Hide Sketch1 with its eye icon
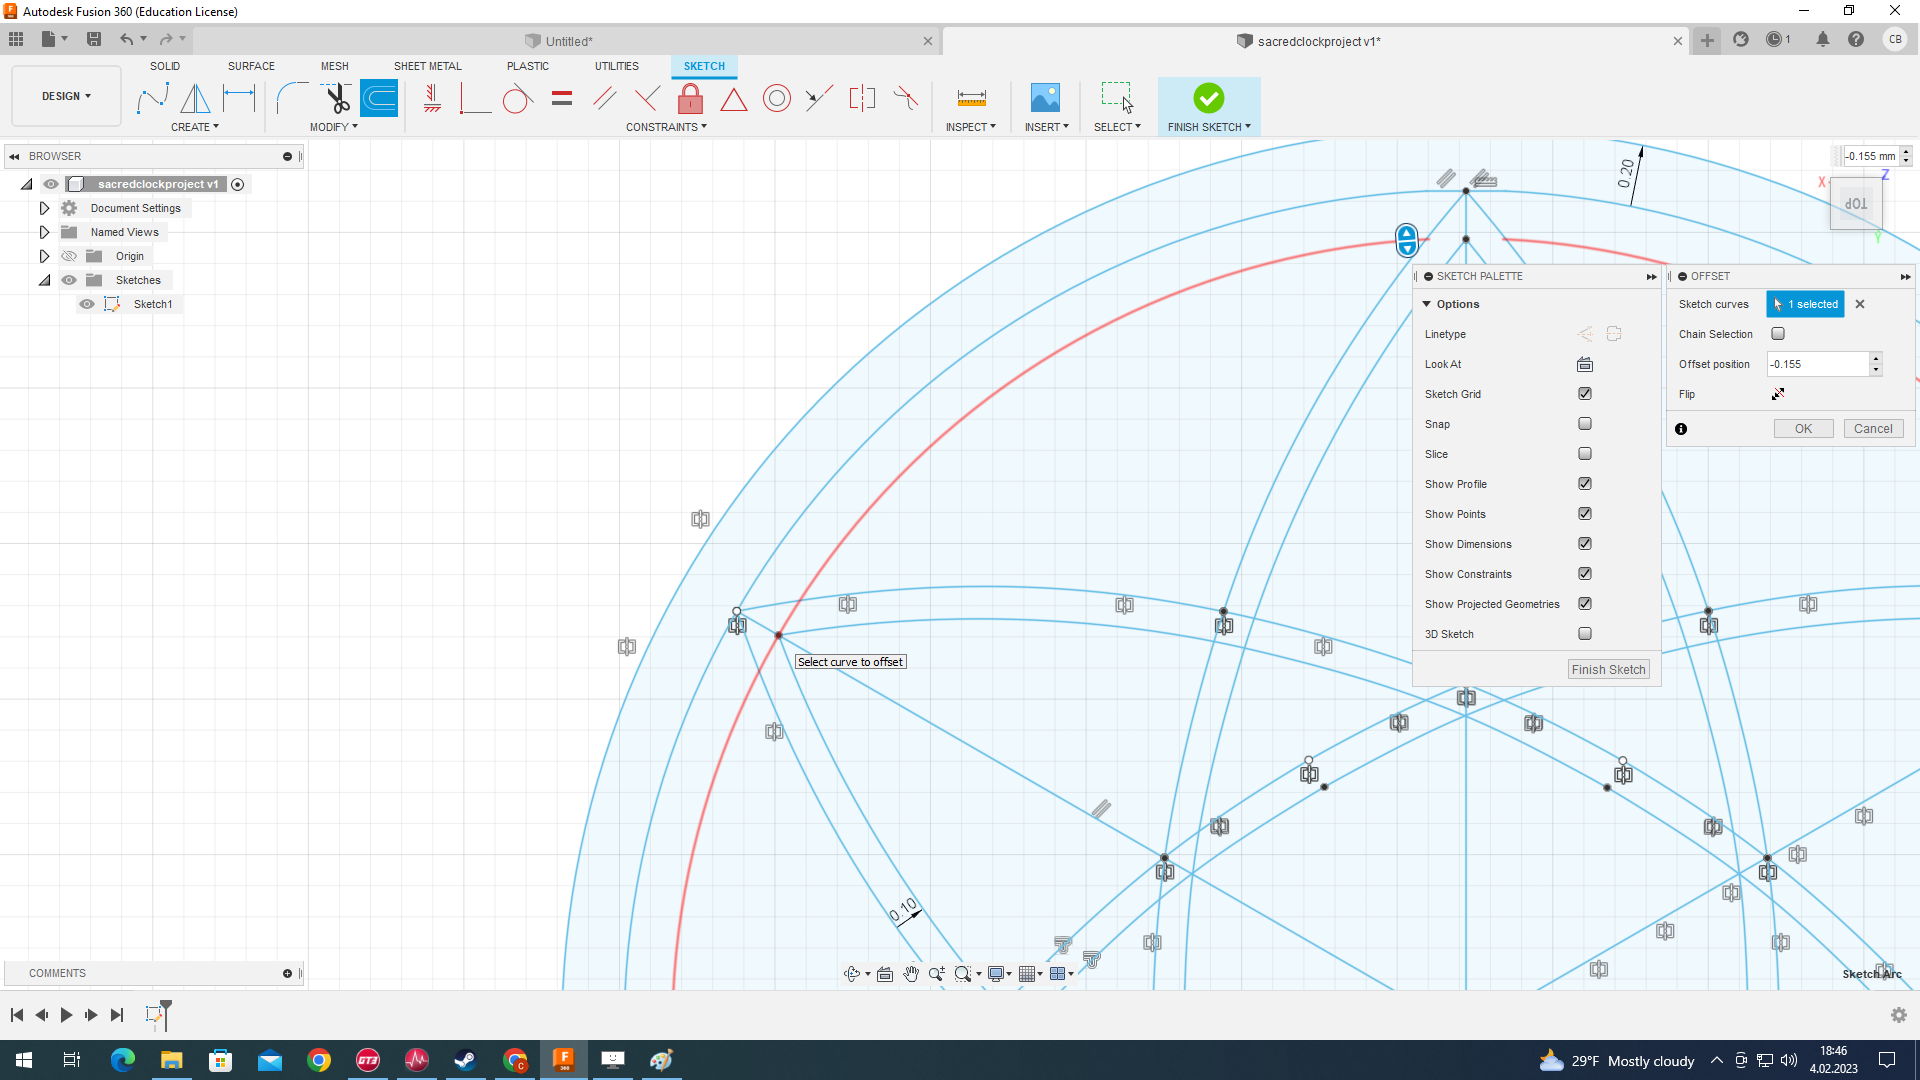The width and height of the screenshot is (1920, 1080). coord(87,304)
